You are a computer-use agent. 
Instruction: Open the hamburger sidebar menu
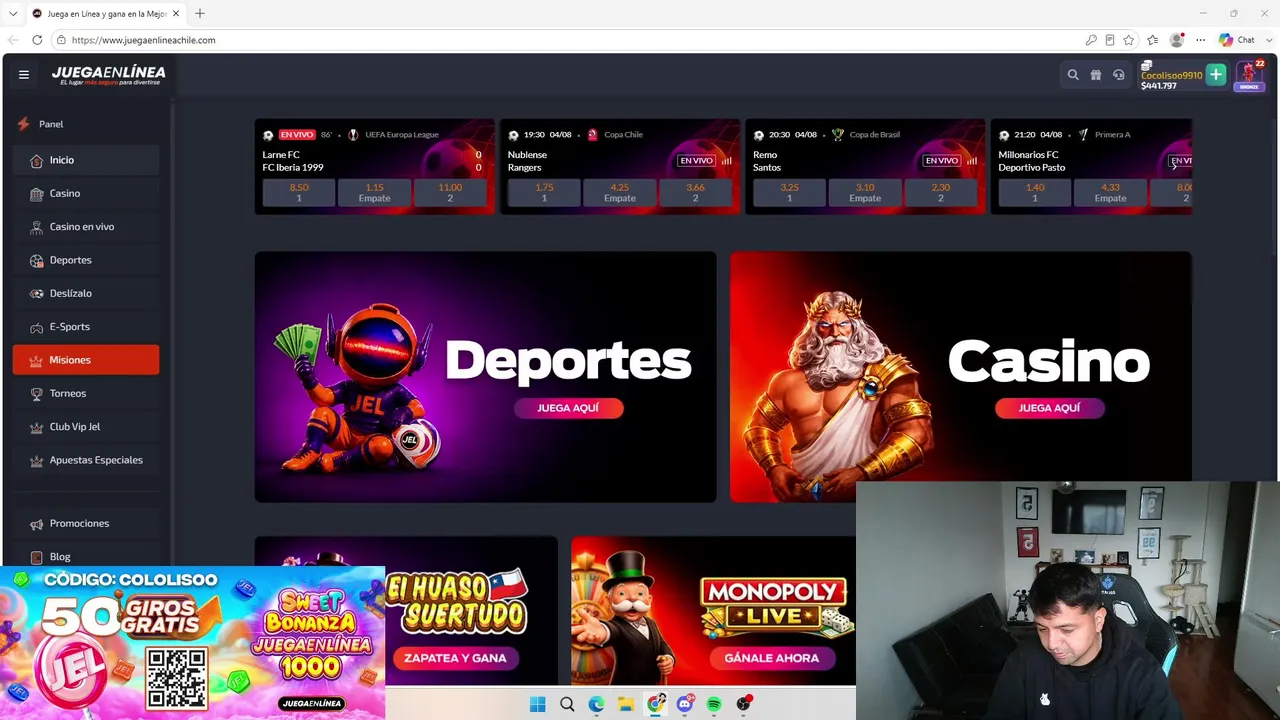[24, 74]
